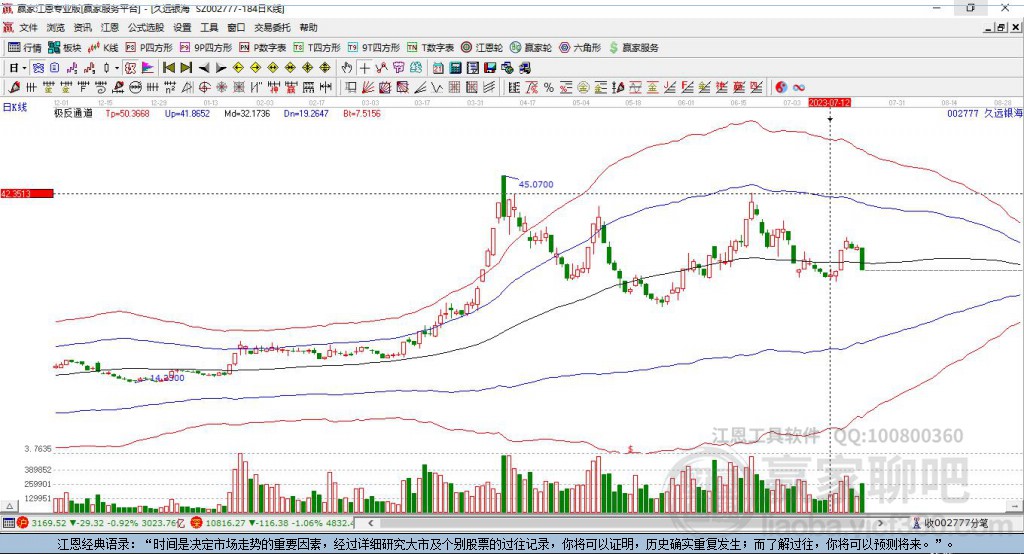The width and height of the screenshot is (1024, 554).
Task: Open the 工具 menu
Action: point(209,27)
